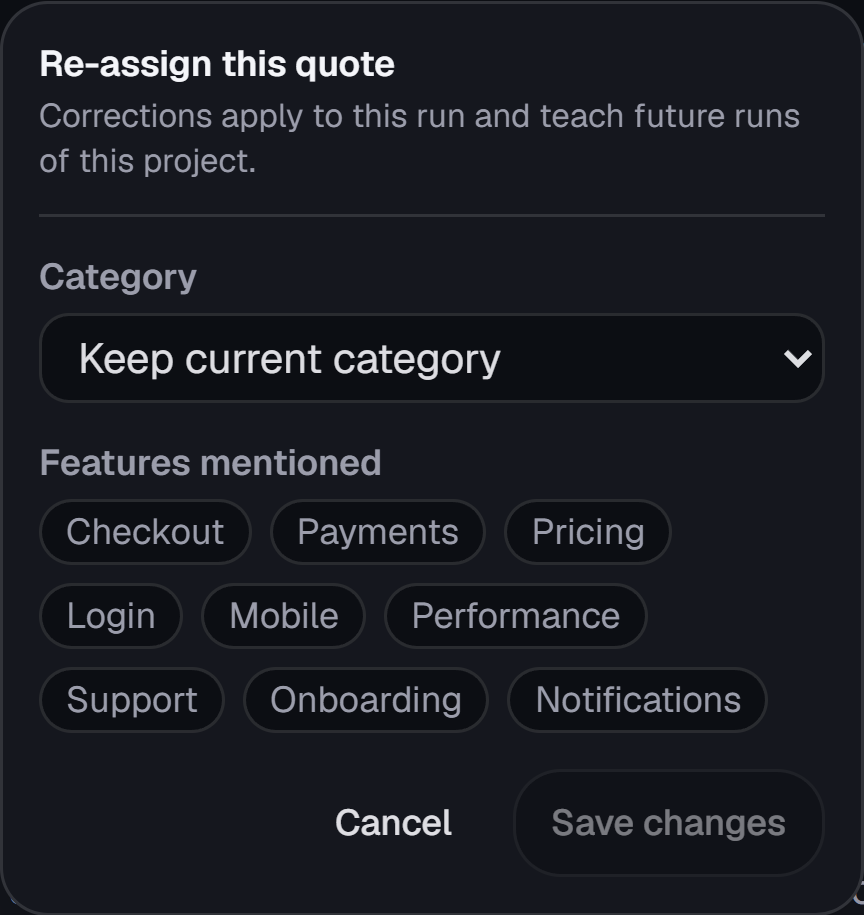Image resolution: width=864 pixels, height=915 pixels.
Task: Cancel the re-assign dialog
Action: point(393,823)
